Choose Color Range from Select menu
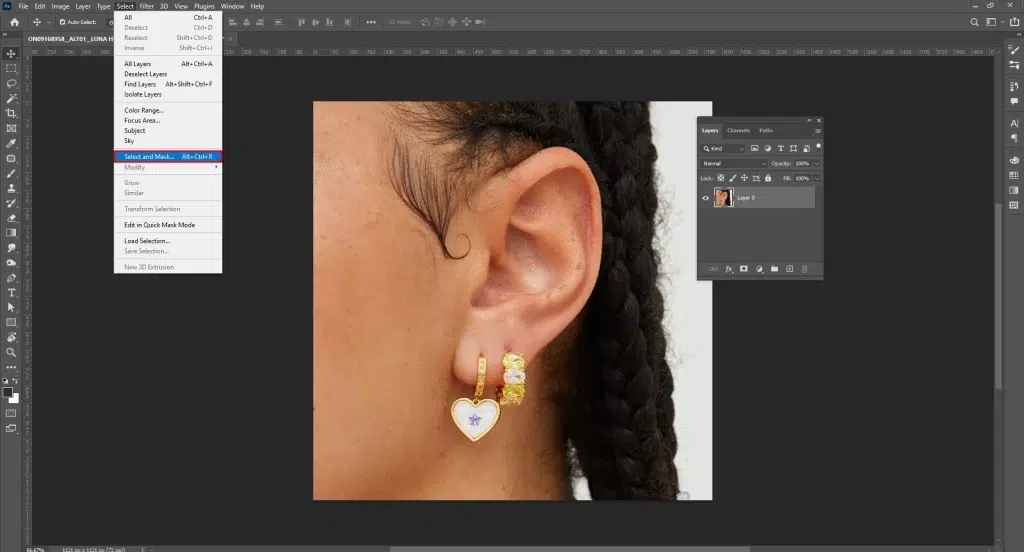The image size is (1024, 552). 144,110
